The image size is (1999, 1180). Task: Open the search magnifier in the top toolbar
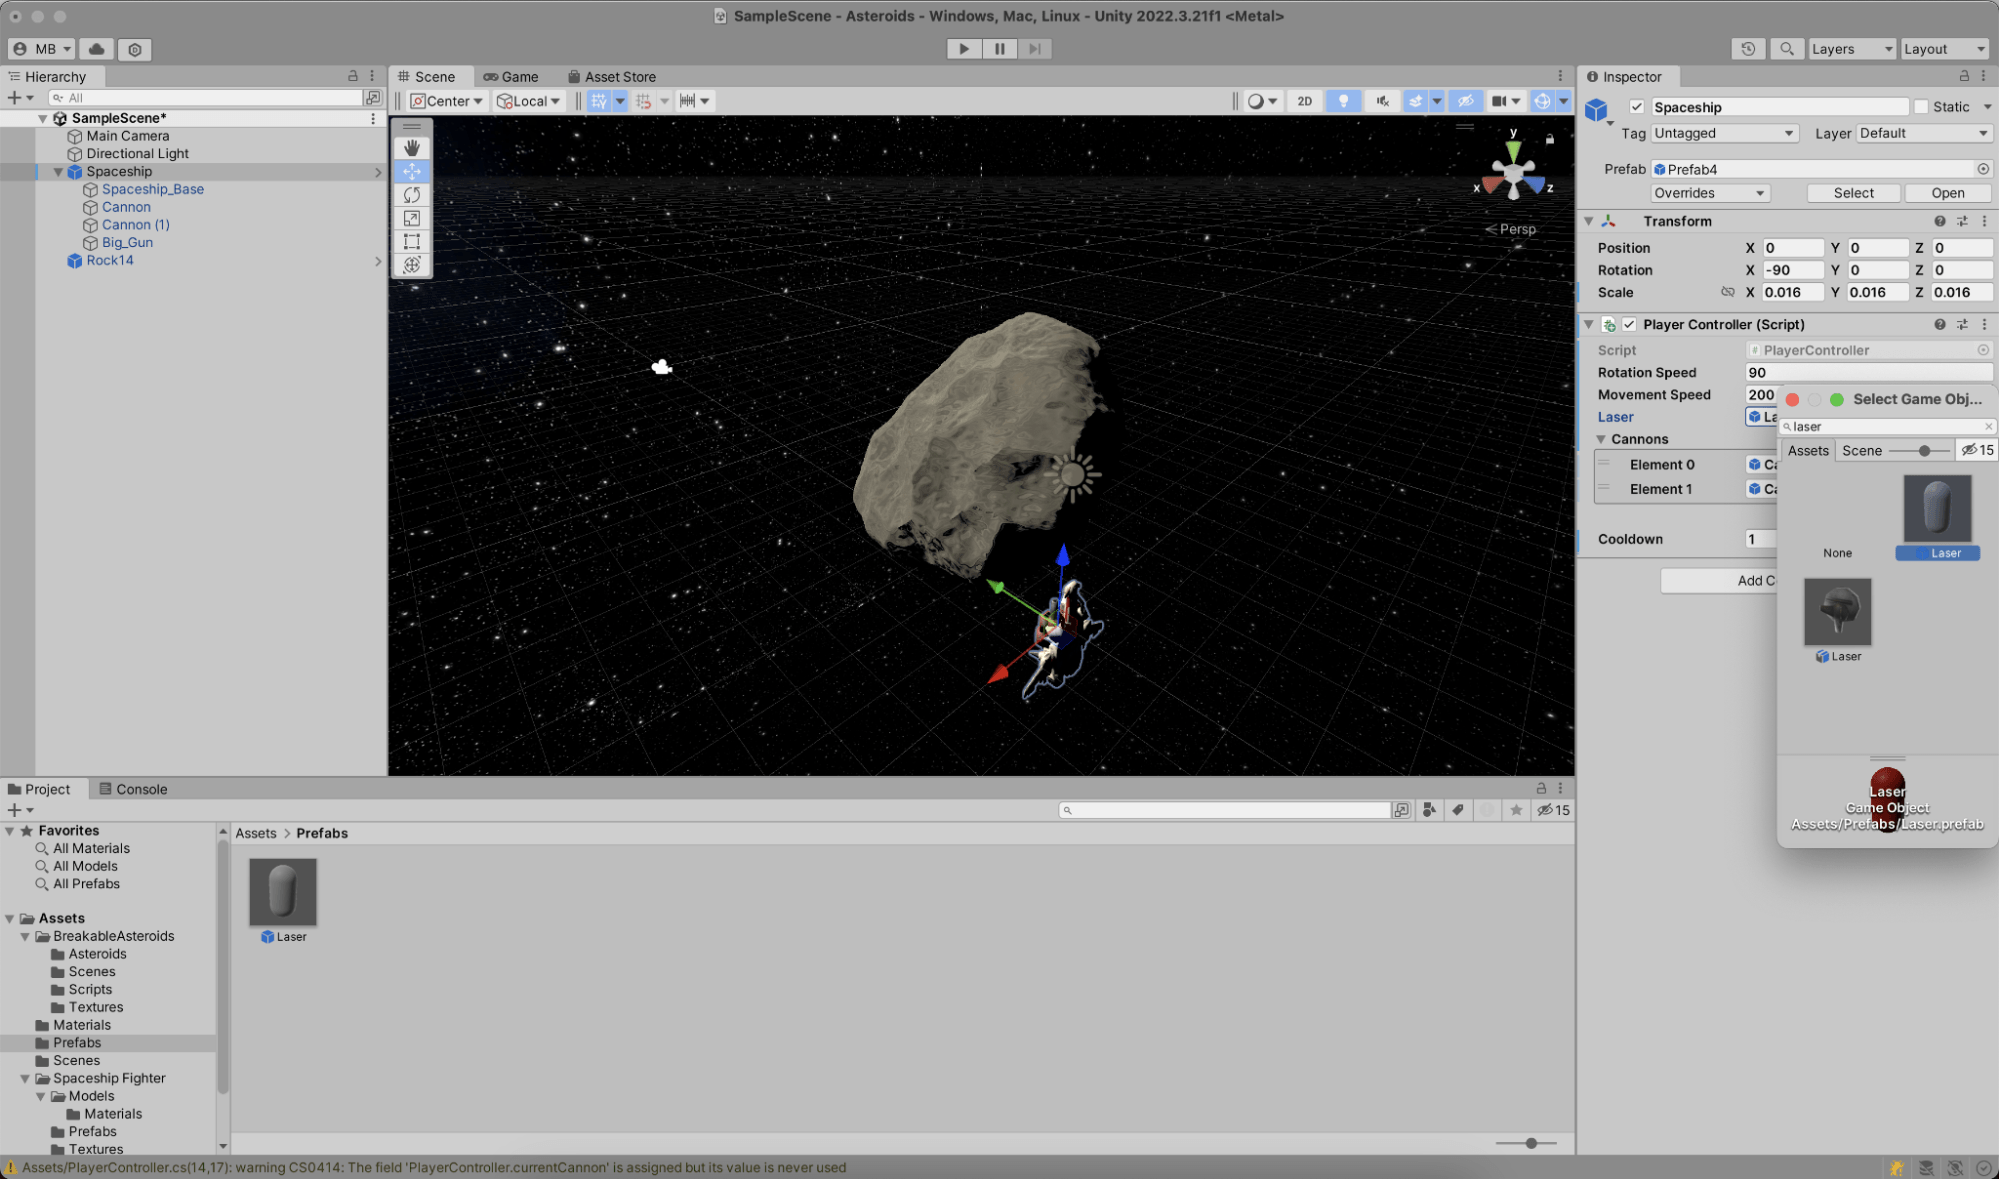coord(1787,48)
